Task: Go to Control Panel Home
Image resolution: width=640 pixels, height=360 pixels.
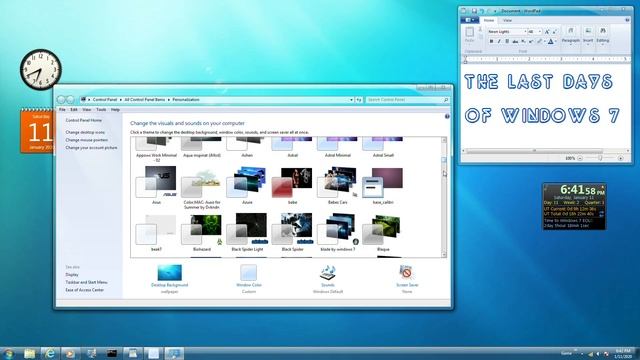Action: 84,120
